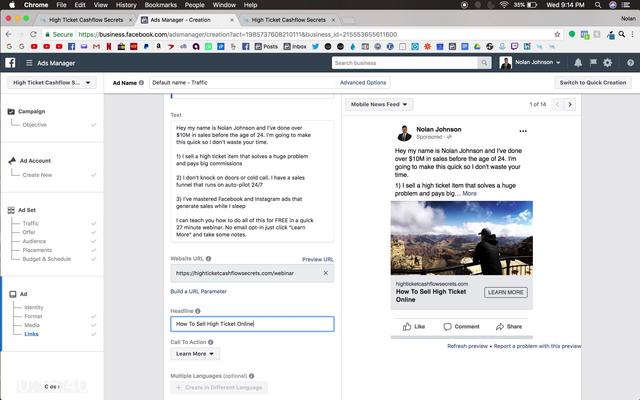
Task: Click Report a problem with this preview
Action: pyautogui.click(x=538, y=346)
